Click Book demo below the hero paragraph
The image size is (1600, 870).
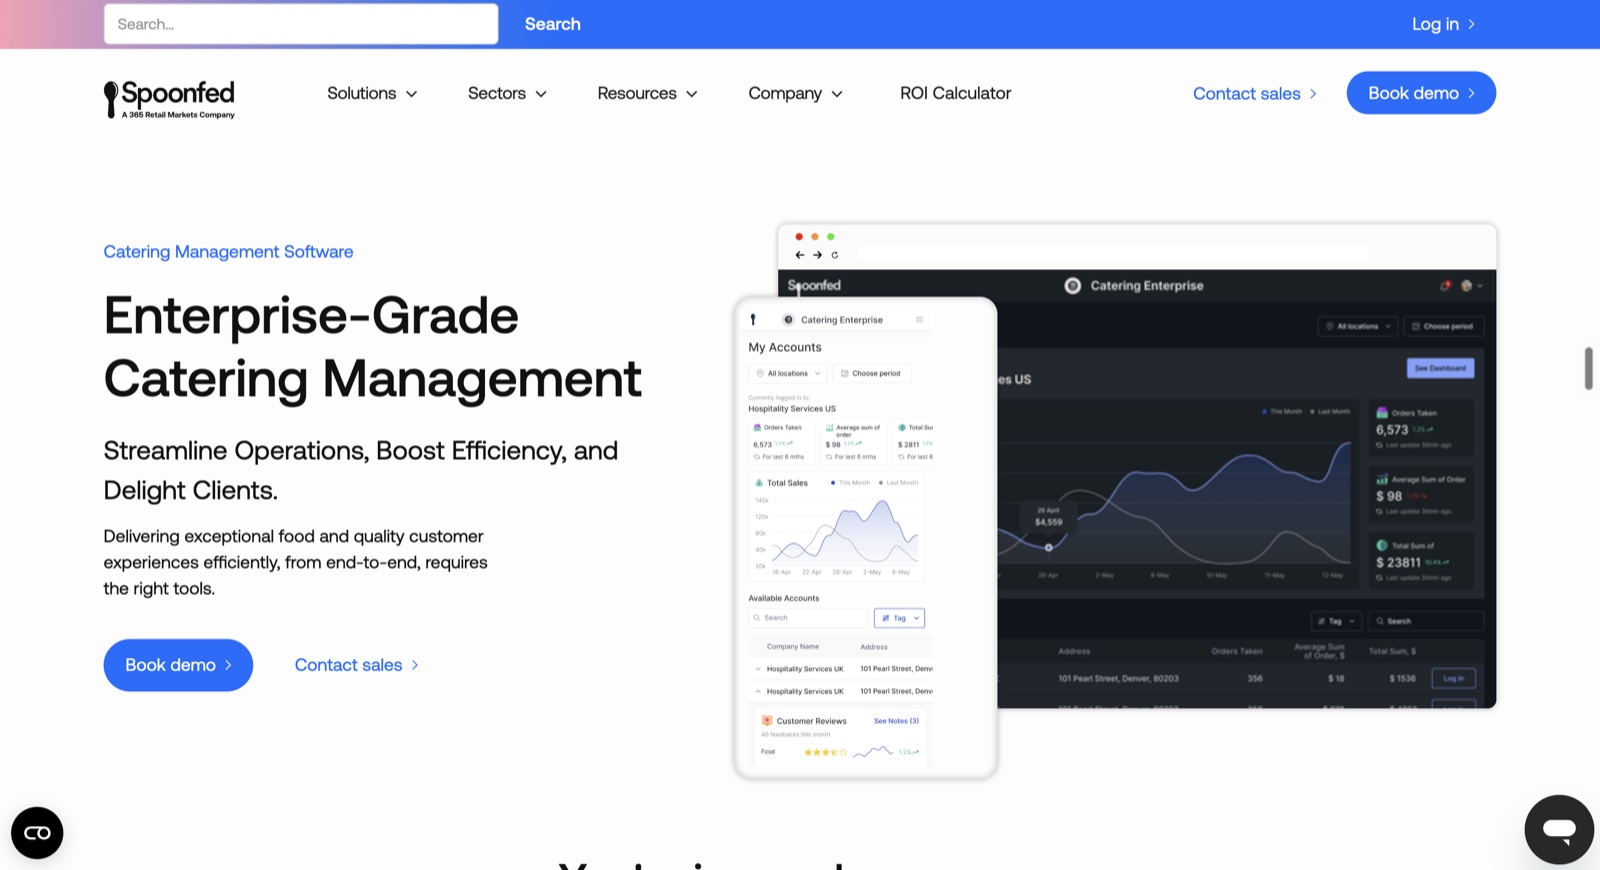point(178,665)
